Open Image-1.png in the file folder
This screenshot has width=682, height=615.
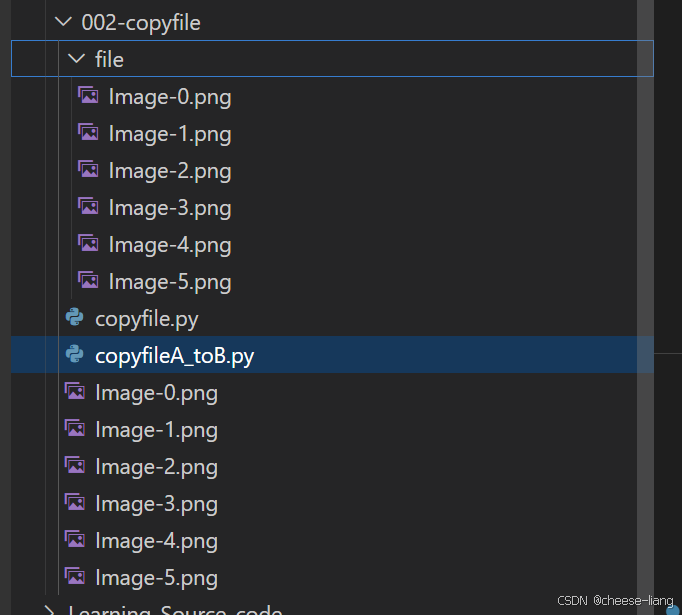pos(170,134)
